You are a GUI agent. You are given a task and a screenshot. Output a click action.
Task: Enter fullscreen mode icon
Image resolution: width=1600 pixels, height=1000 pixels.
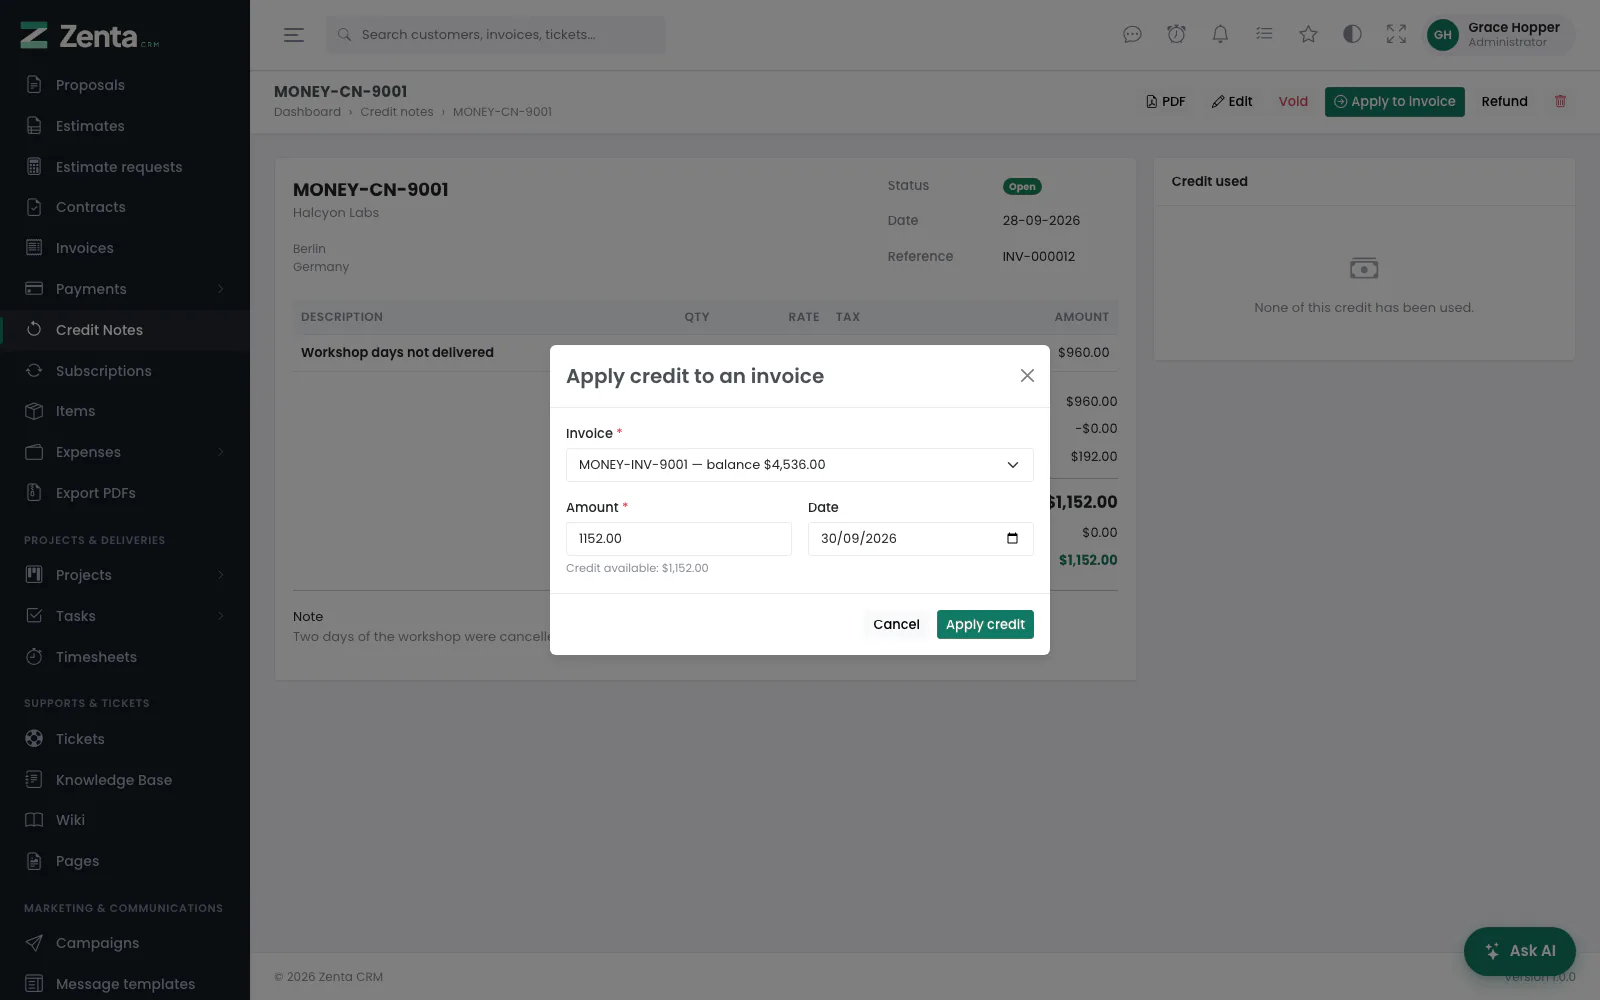pyautogui.click(x=1396, y=35)
